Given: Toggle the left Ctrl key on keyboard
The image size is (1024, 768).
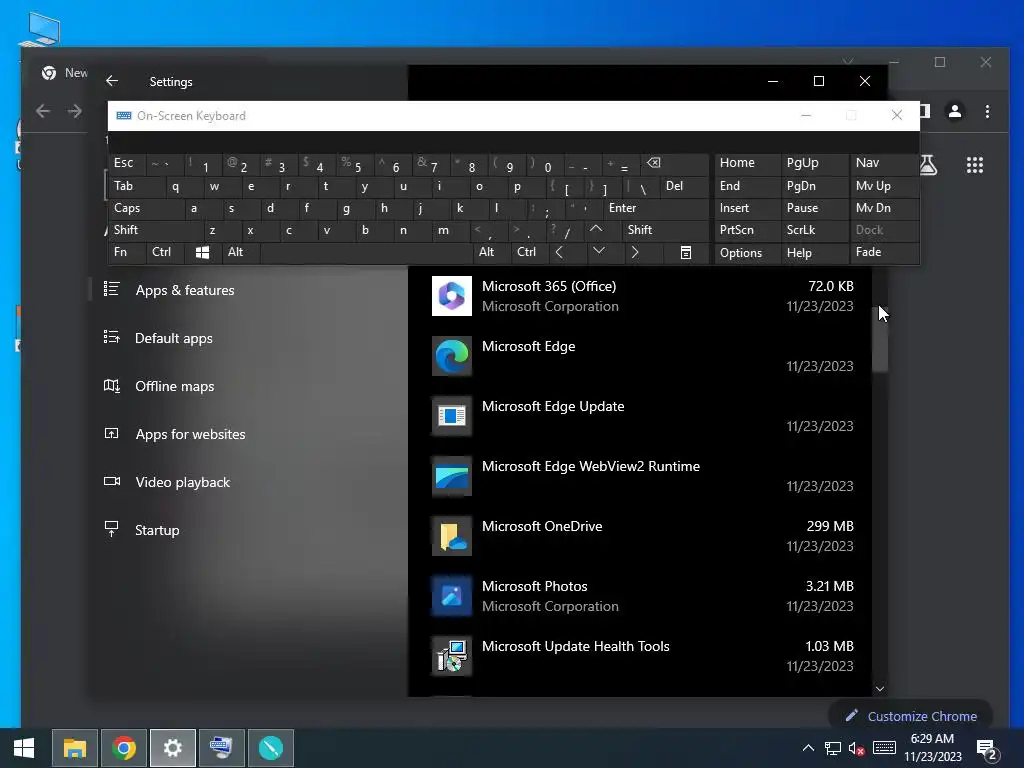Looking at the screenshot, I should click(165, 253).
